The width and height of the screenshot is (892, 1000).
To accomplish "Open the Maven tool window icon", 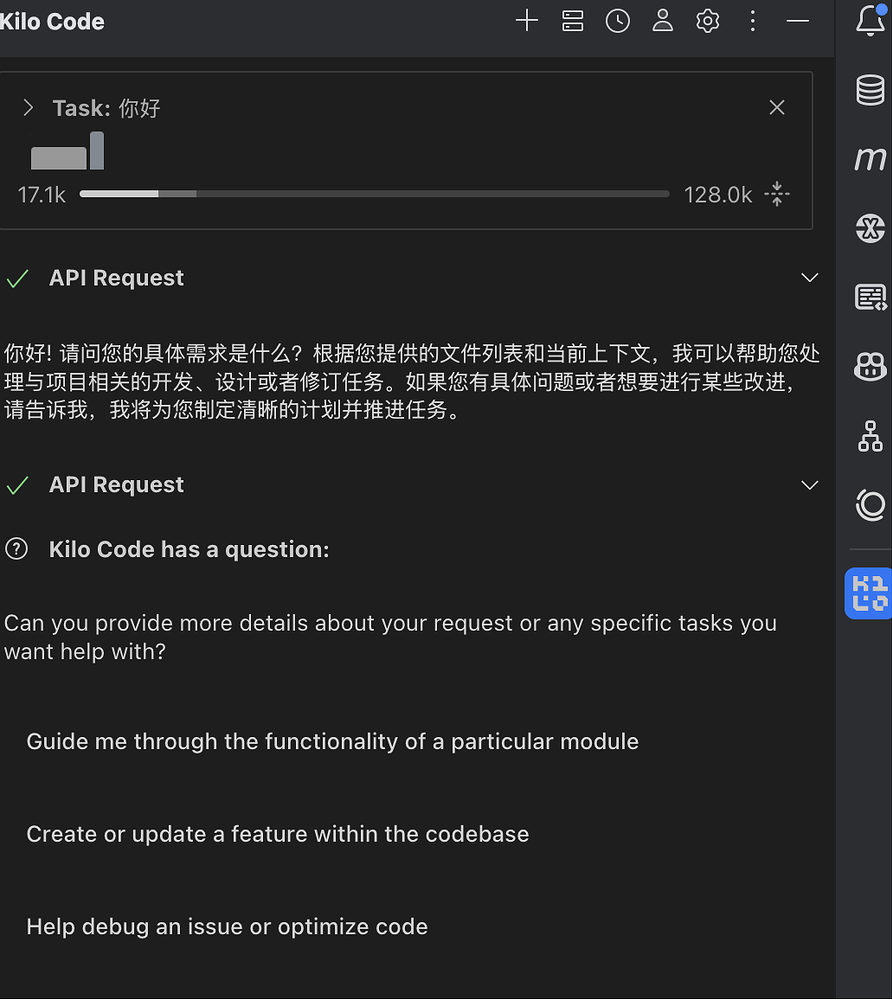I will pos(870,159).
